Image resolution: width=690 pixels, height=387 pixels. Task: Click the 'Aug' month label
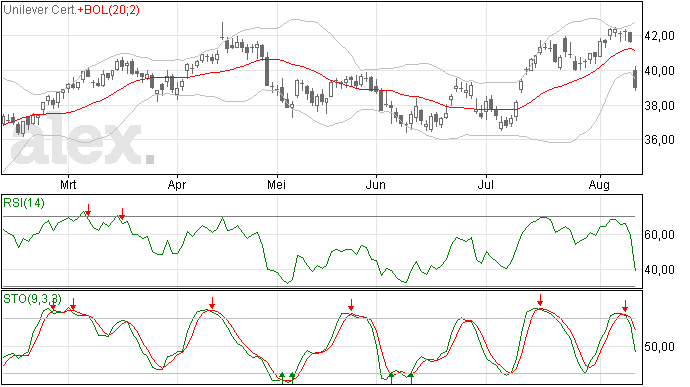pos(599,184)
